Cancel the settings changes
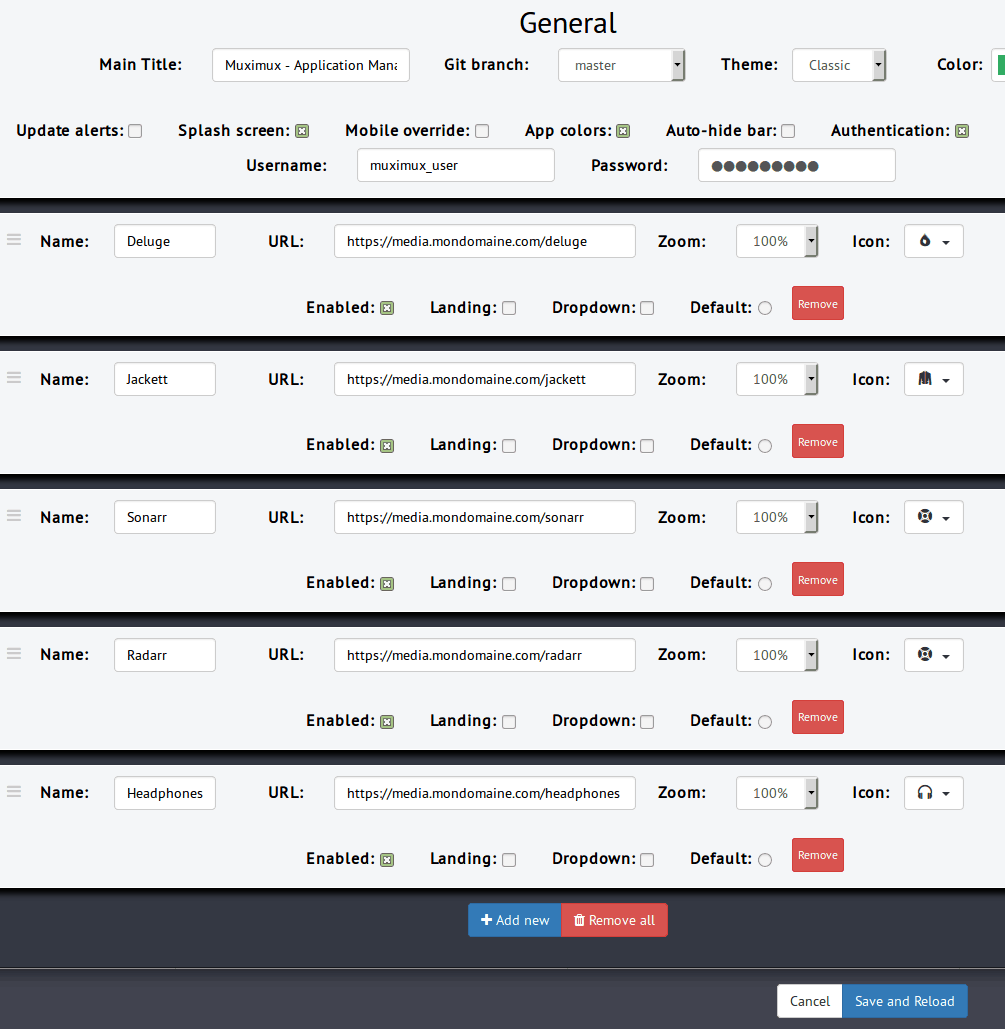Viewport: 1005px width, 1029px height. [809, 1001]
